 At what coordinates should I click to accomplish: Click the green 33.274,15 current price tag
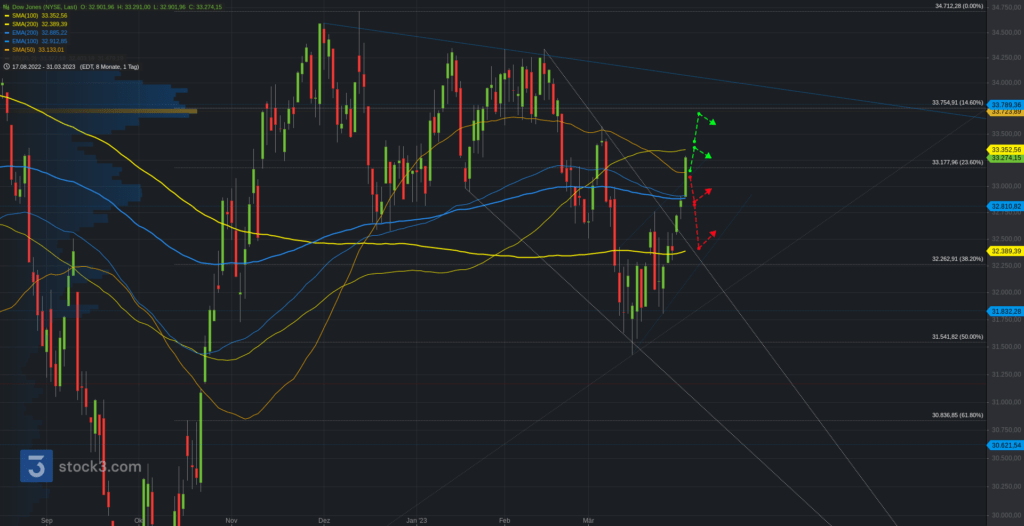pyautogui.click(x=1006, y=158)
